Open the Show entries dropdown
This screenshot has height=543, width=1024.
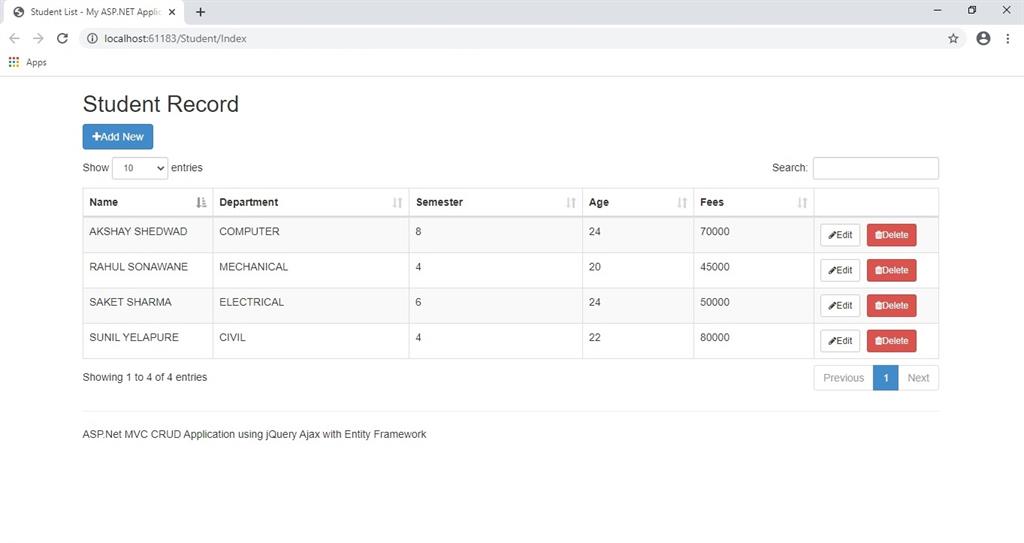pos(140,168)
